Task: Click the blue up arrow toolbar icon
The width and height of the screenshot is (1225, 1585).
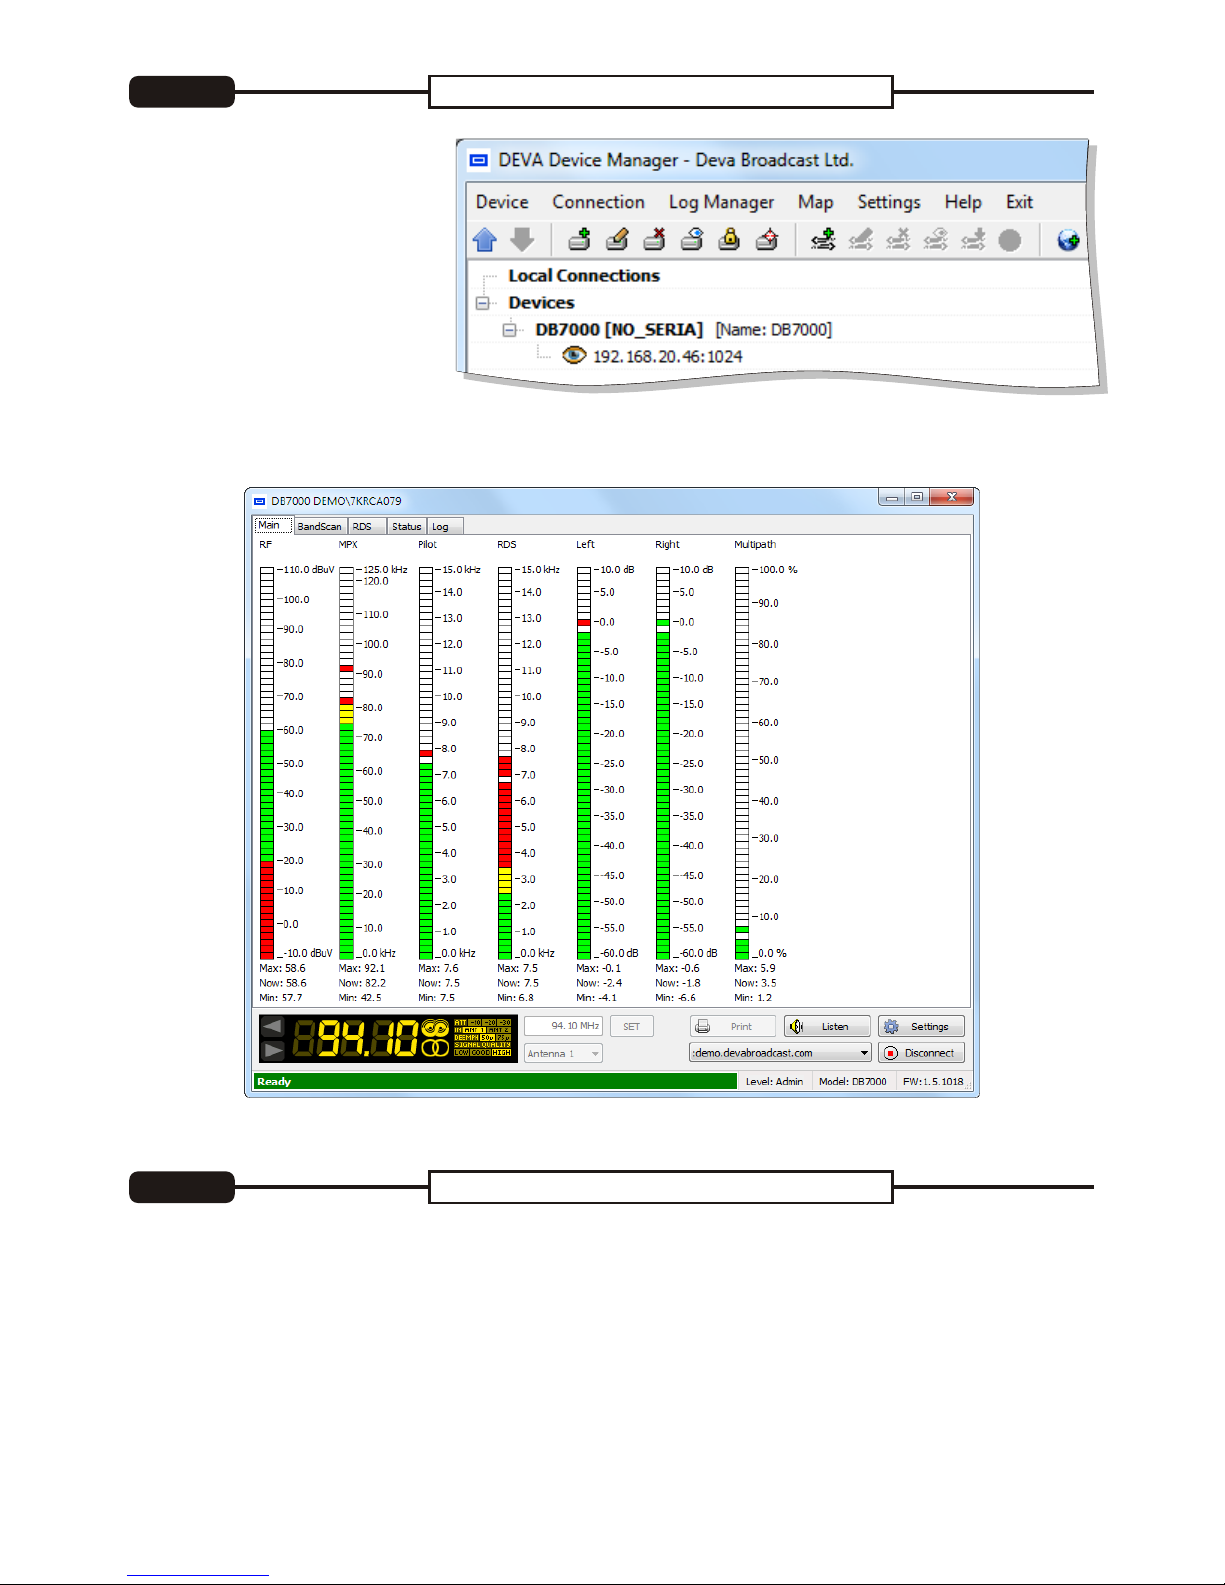Action: tap(485, 240)
